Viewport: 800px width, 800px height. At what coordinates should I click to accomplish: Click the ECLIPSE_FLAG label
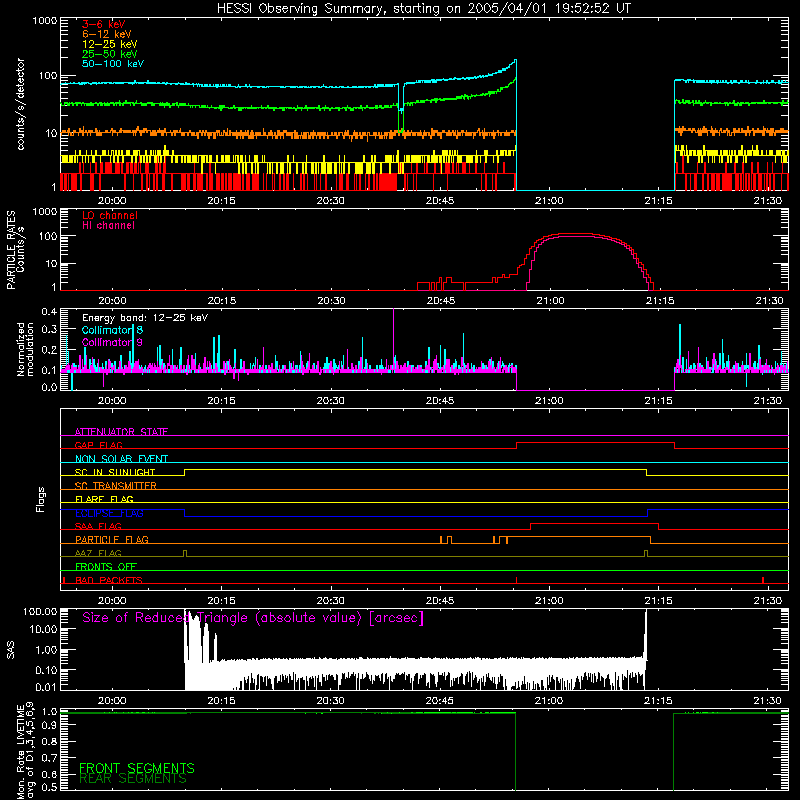pos(109,513)
